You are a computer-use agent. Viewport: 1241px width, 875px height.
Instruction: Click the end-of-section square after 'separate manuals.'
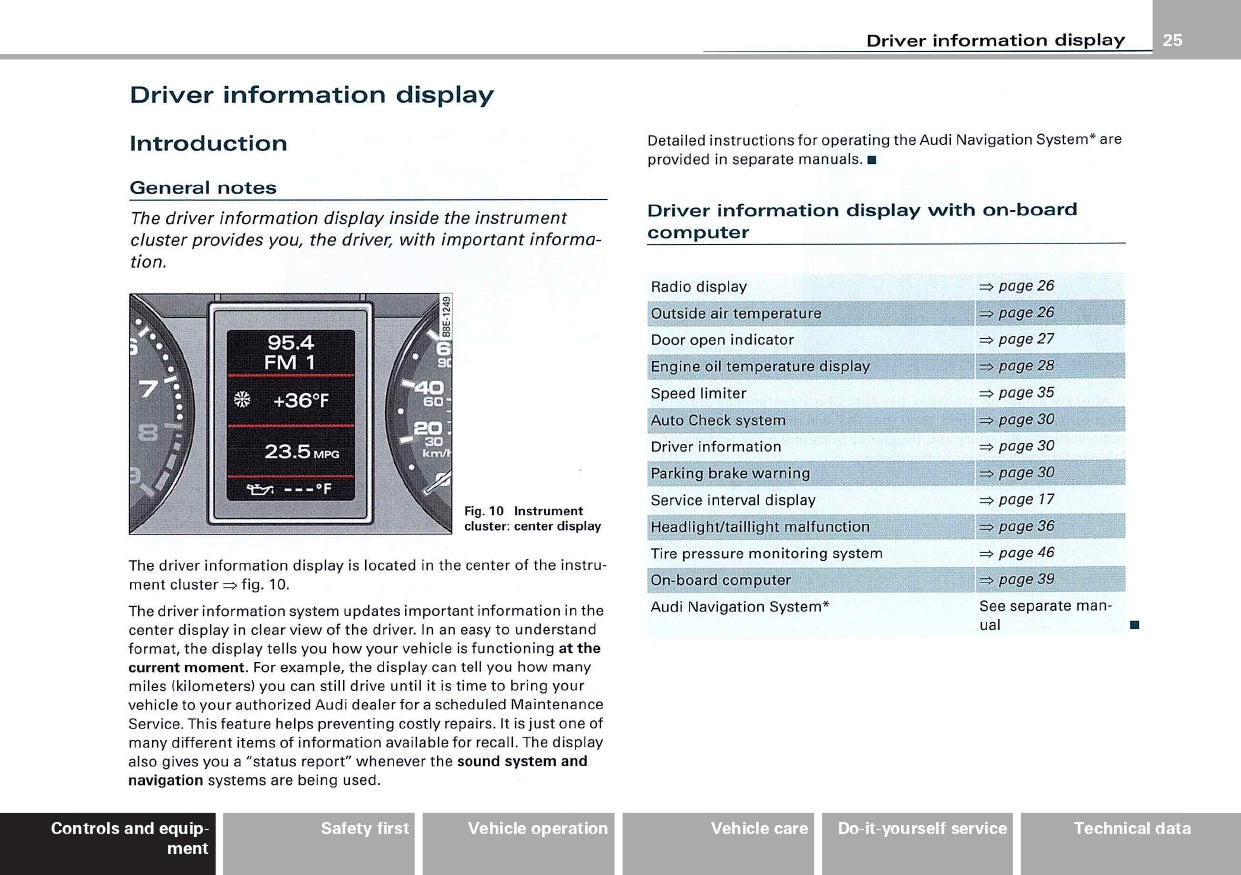872,160
